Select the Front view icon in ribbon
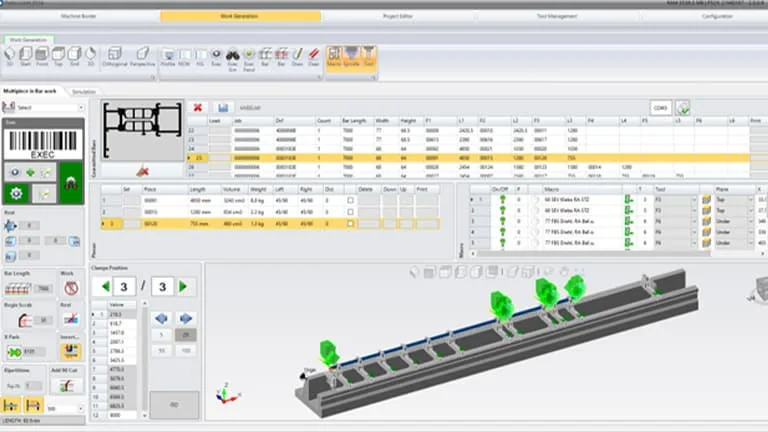 [x=42, y=54]
